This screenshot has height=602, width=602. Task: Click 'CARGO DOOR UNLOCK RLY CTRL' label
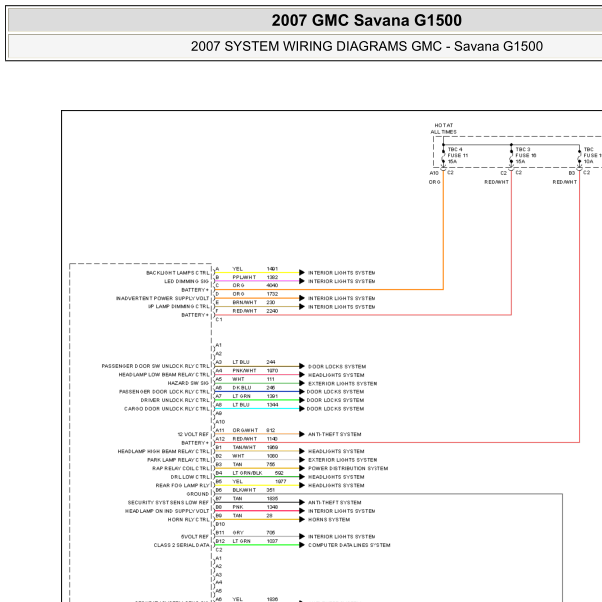click(x=167, y=409)
